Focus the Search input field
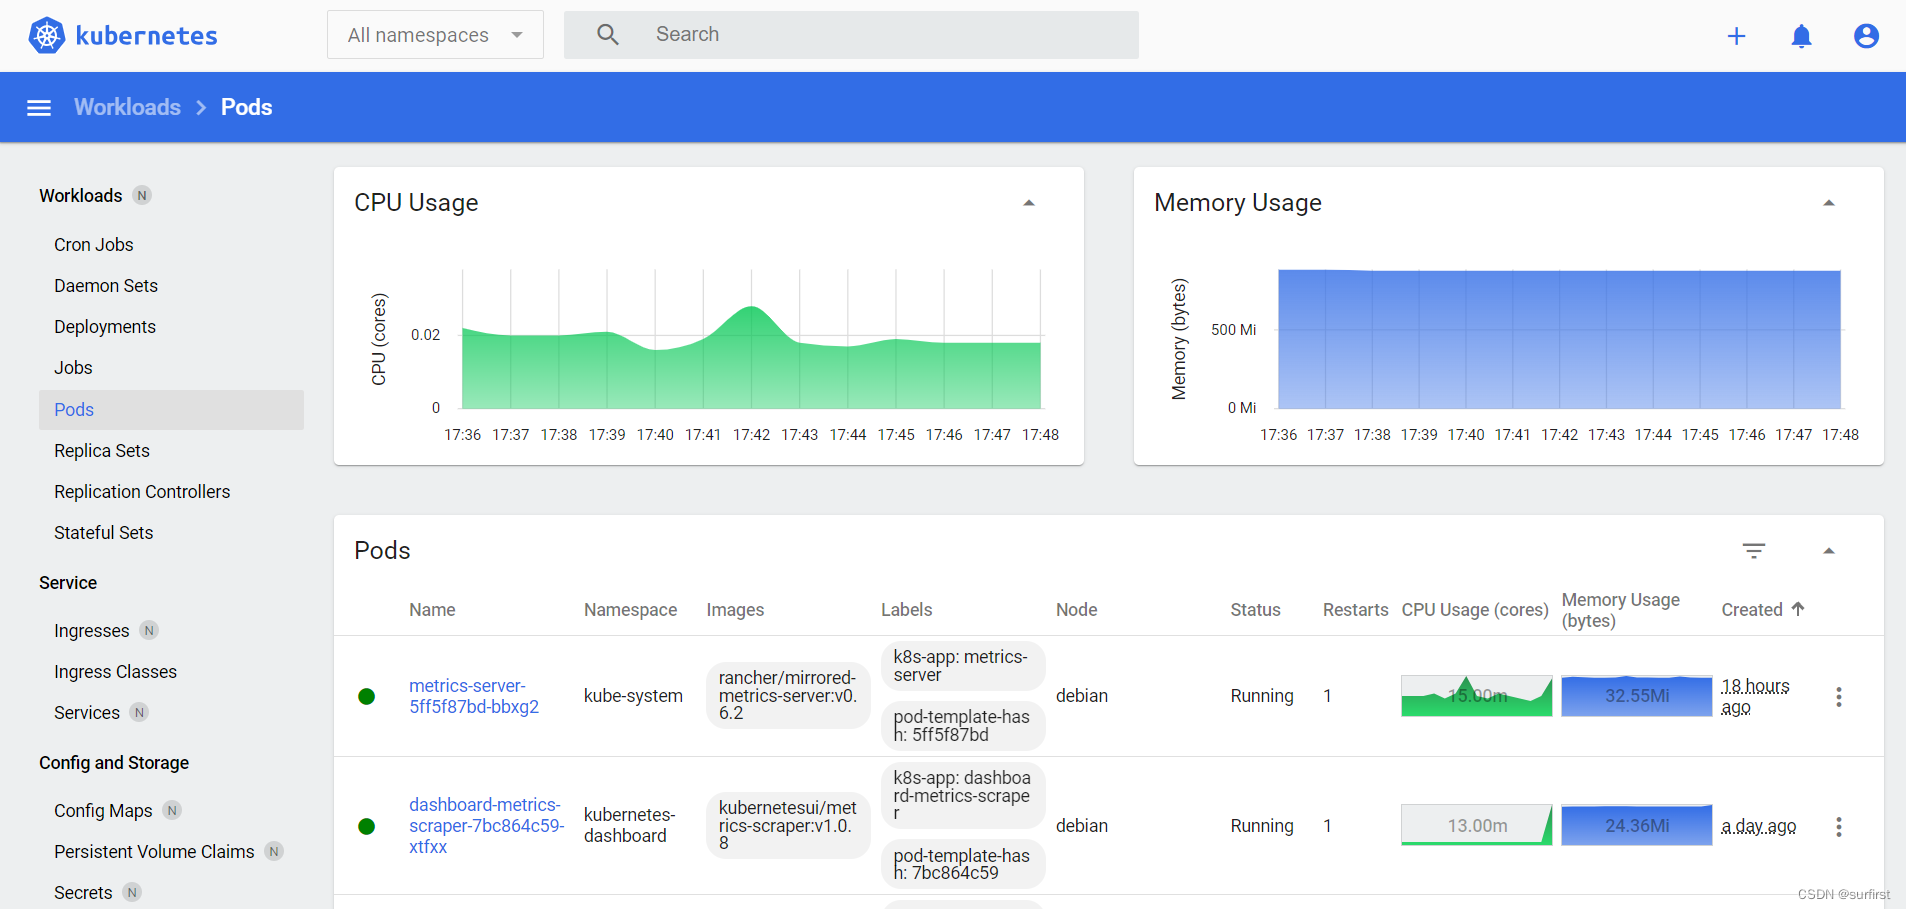The image size is (1906, 909). [x=851, y=35]
